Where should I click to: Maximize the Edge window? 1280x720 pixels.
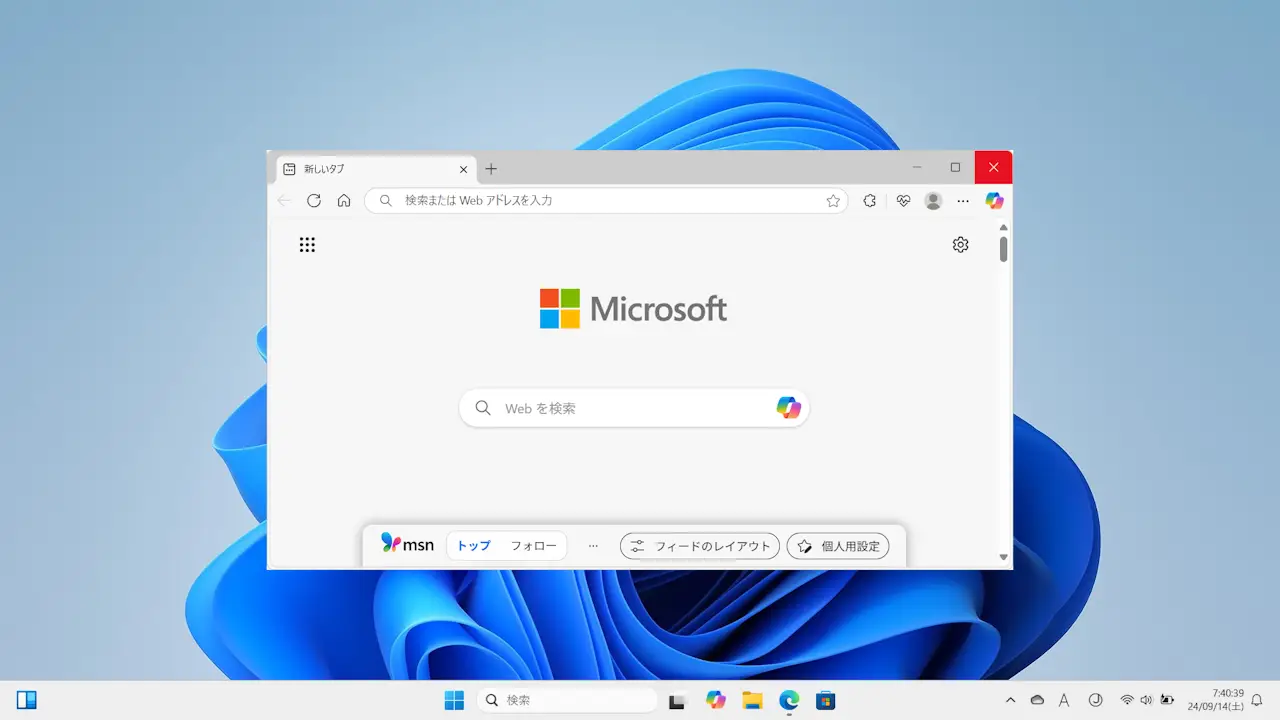(x=955, y=167)
